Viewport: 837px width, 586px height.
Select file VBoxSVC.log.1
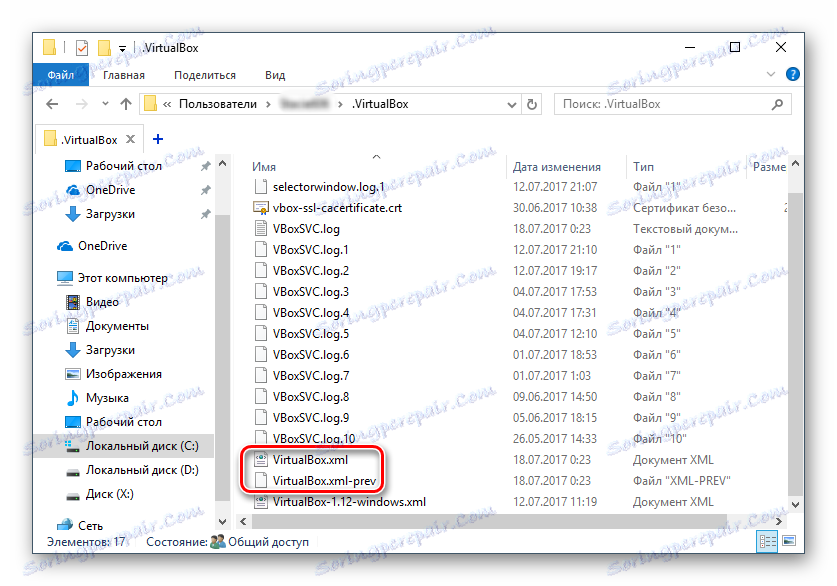tap(310, 250)
